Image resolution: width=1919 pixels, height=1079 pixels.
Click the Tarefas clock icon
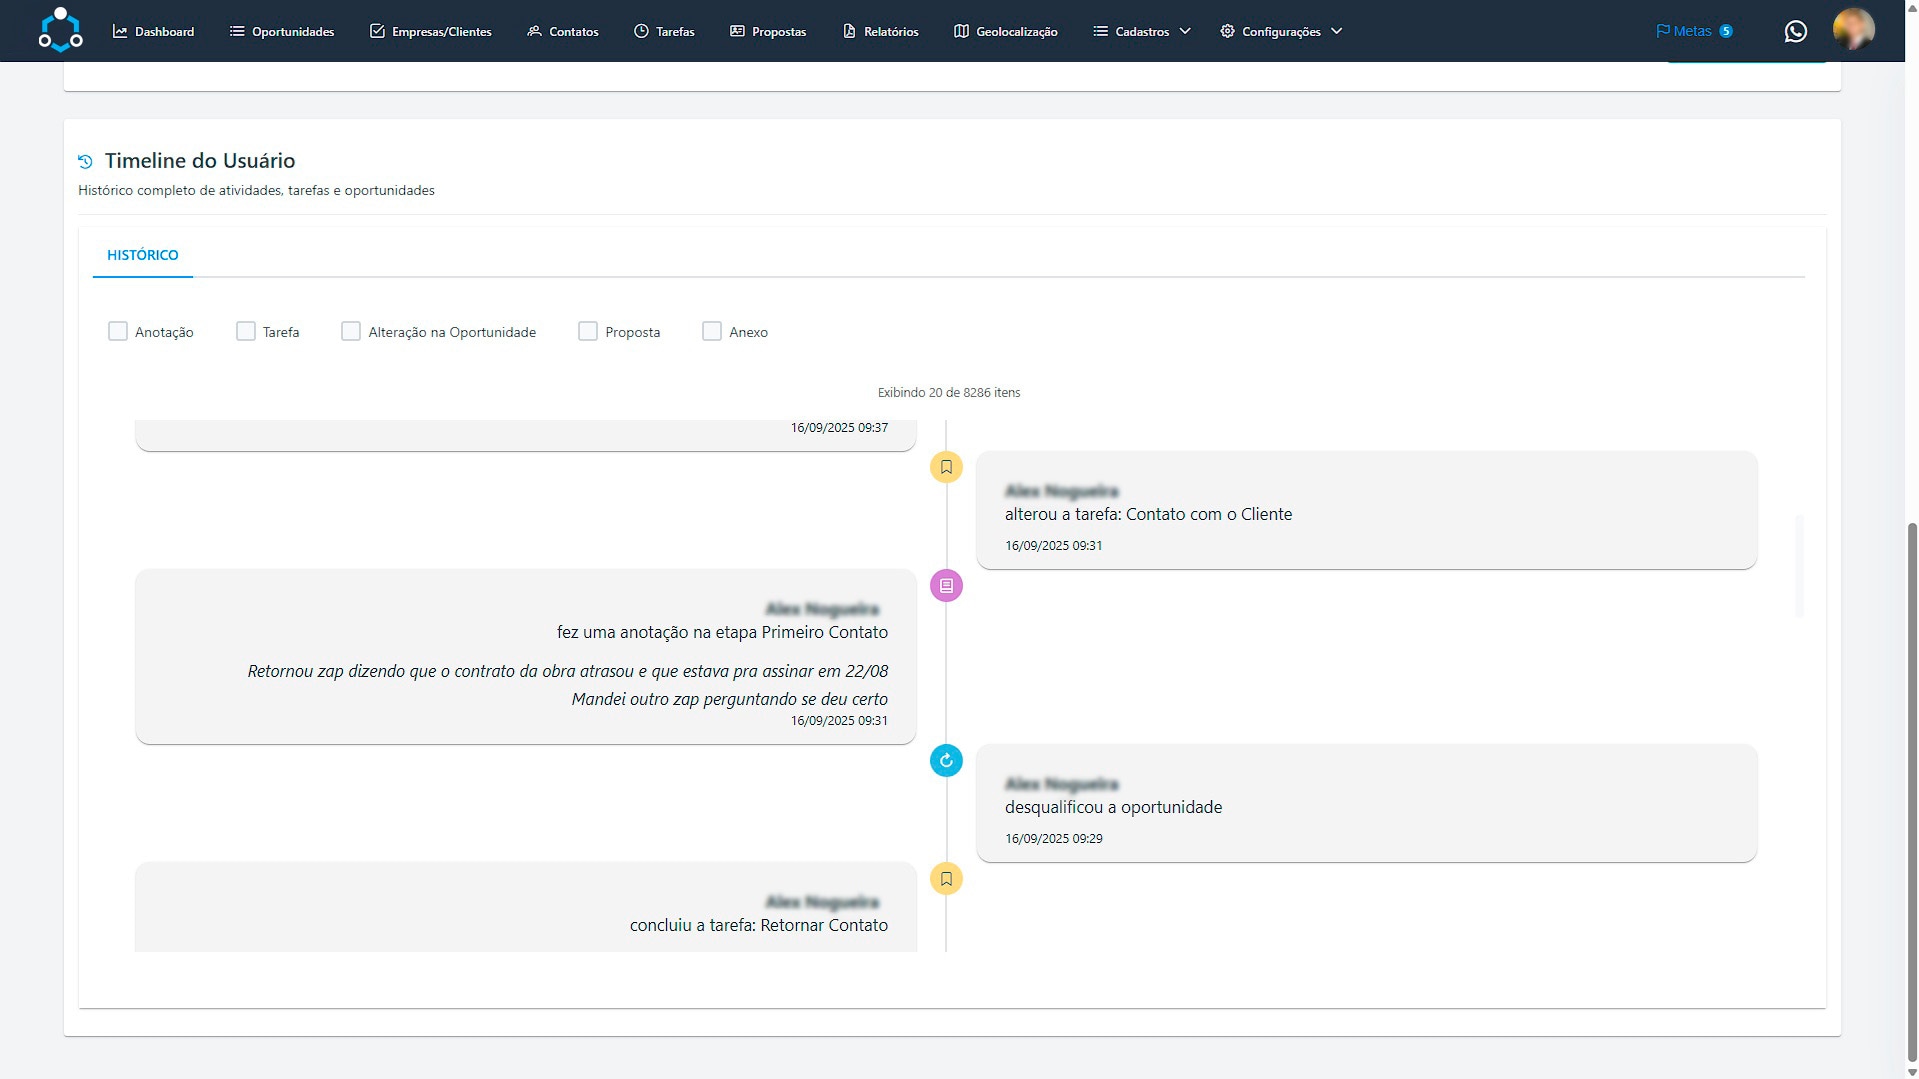[x=641, y=32]
